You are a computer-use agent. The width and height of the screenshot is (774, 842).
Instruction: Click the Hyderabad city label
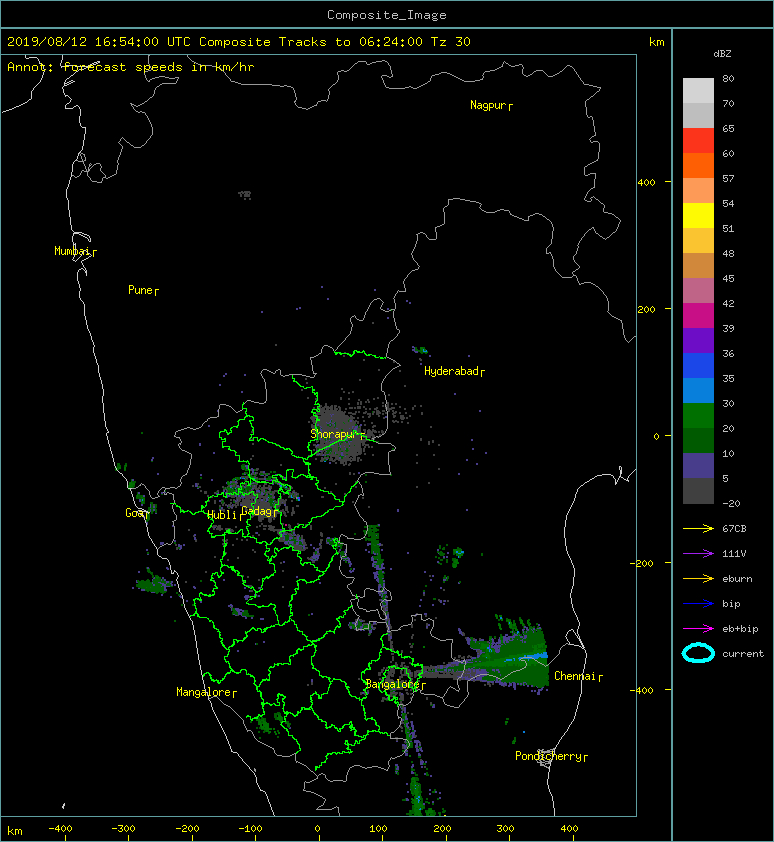tap(451, 371)
